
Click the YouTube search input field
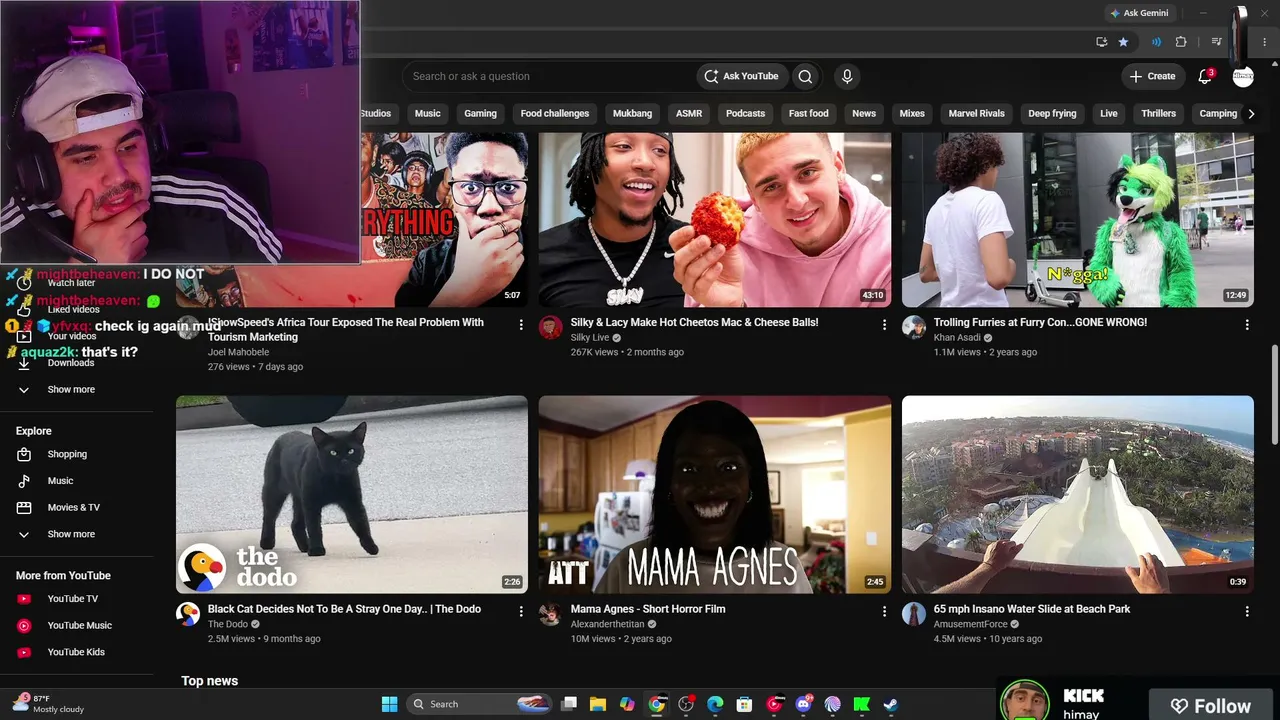(548, 76)
